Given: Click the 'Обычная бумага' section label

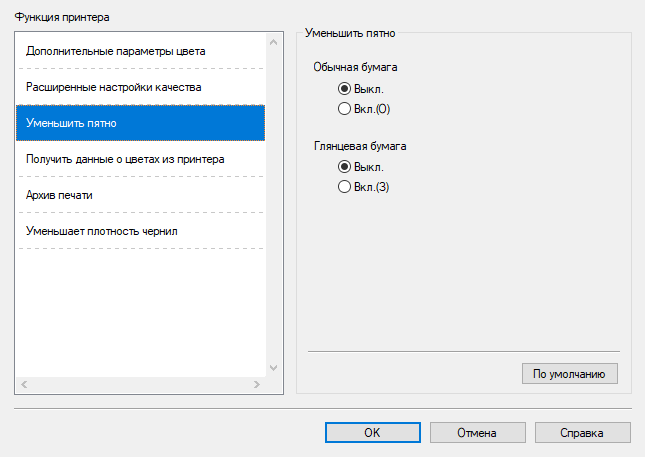Looking at the screenshot, I should click(356, 68).
